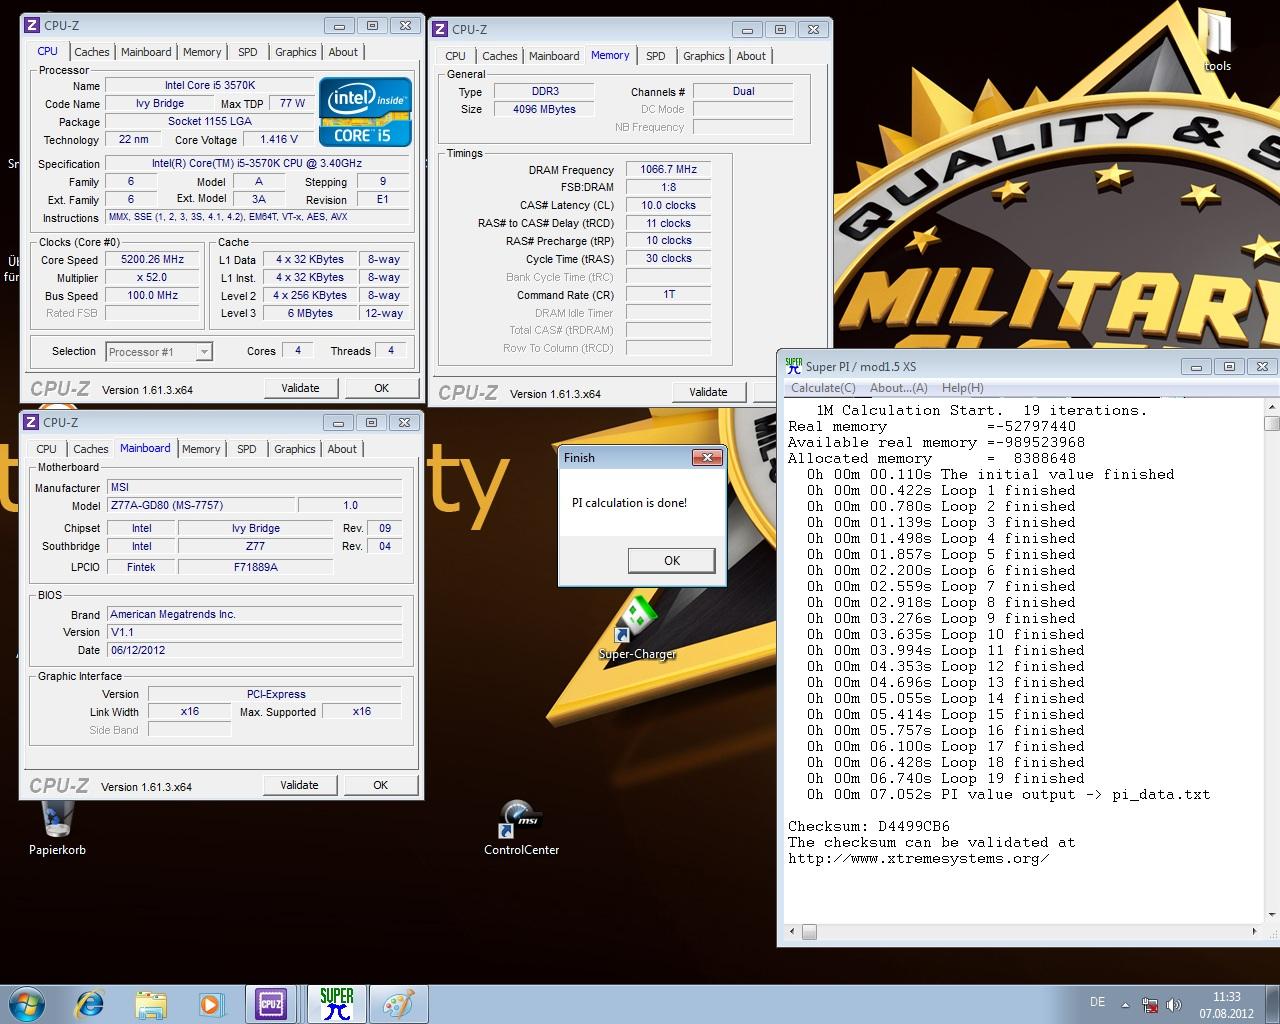Open the tools folder on desktop
Screen dimensions: 1280x1024
(x=1217, y=40)
